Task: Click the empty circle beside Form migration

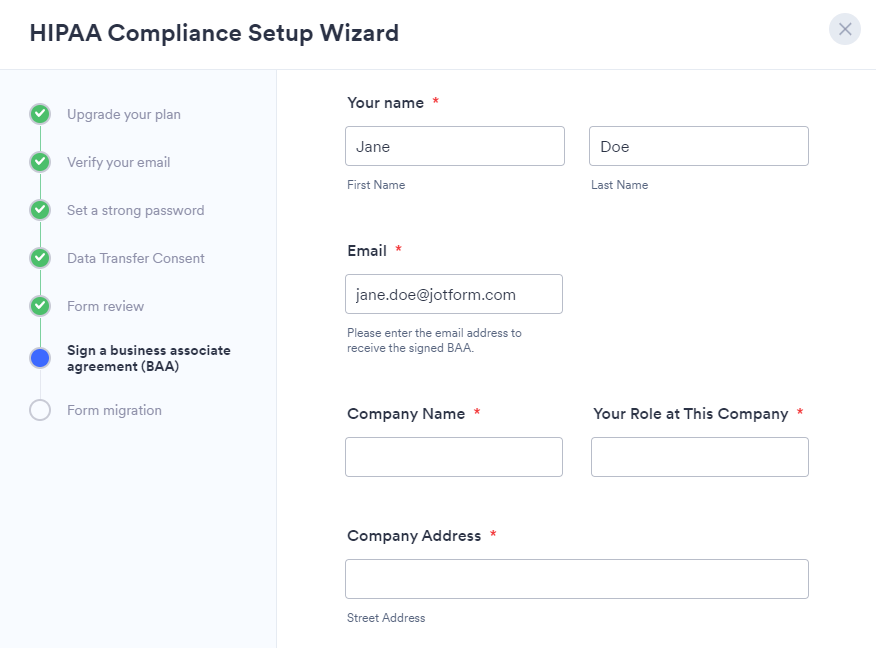Action: 40,410
